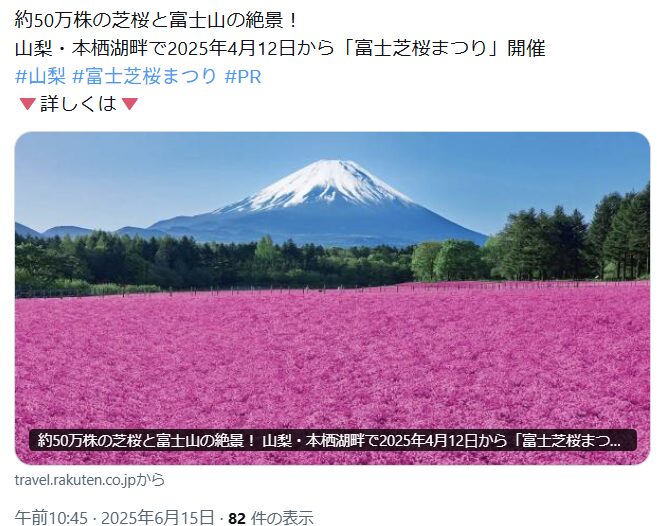Open the #富士芝桜まつり hashtag
Image resolution: width=660 pixels, height=526 pixels.
144,77
